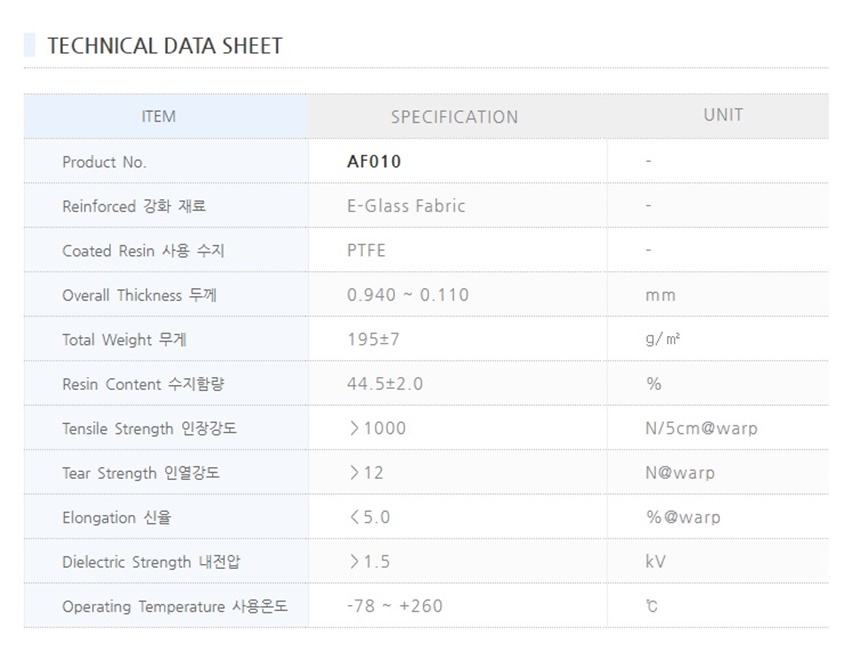Select the 44.5±2.0 resin content value
Viewport: 860px width, 652px height.
pos(385,384)
